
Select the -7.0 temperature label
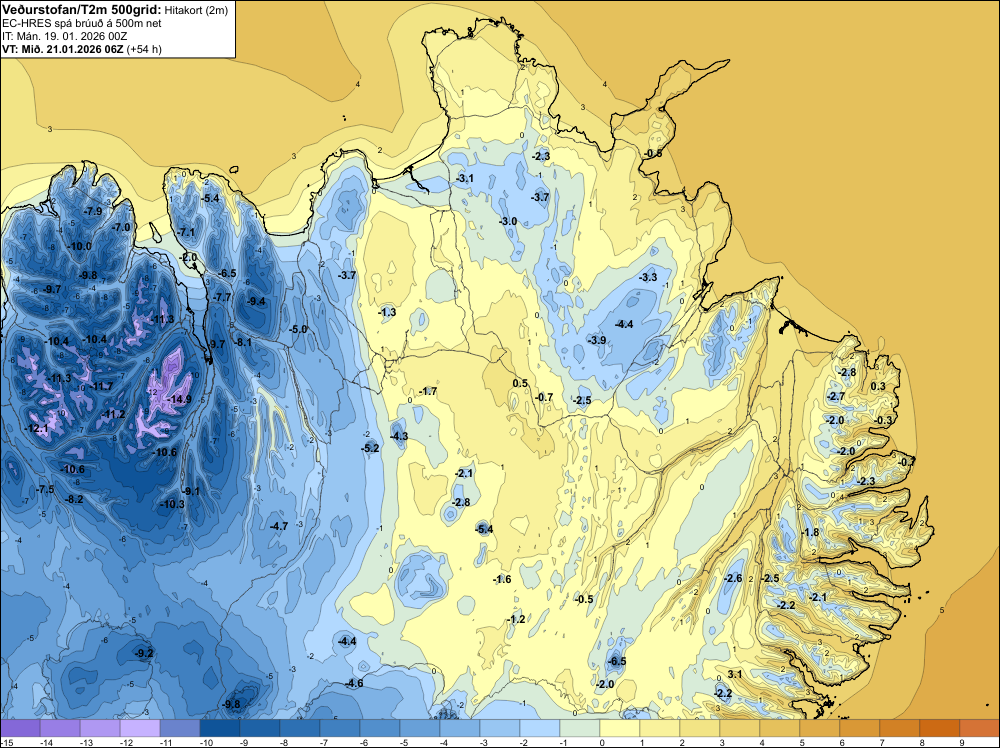(121, 227)
